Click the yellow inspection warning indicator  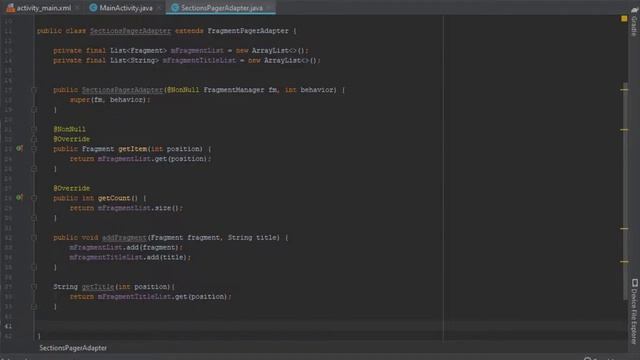tap(624, 19)
